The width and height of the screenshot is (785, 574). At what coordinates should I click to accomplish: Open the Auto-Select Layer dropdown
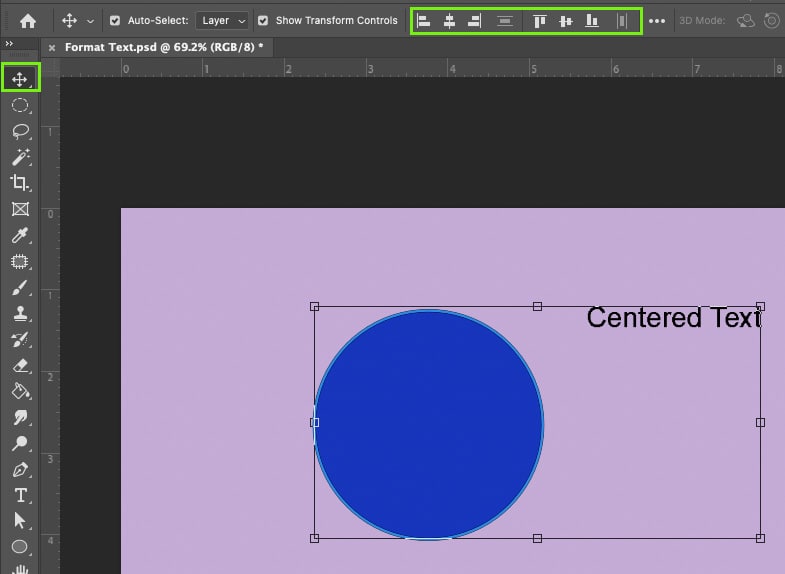[221, 20]
